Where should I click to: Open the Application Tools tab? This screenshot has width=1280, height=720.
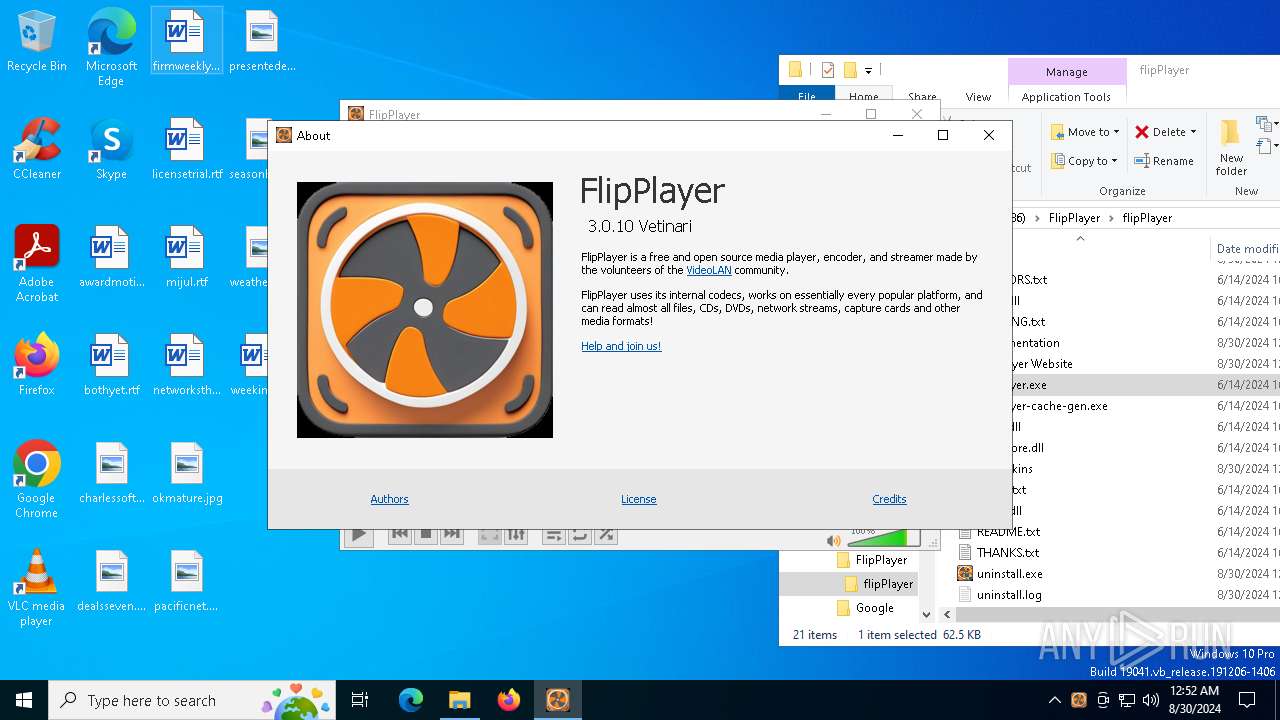coord(1066,97)
